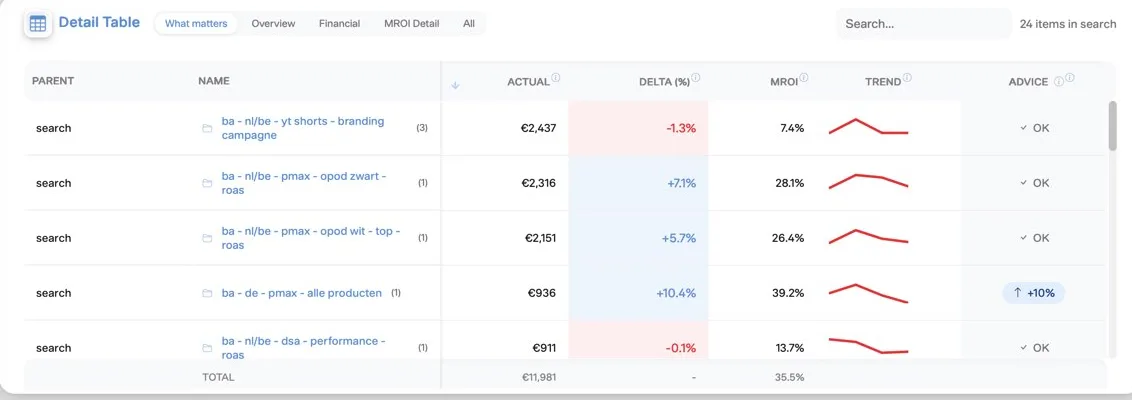The width and height of the screenshot is (1132, 400).
Task: Click the info icon next to MROI header
Action: 804,78
